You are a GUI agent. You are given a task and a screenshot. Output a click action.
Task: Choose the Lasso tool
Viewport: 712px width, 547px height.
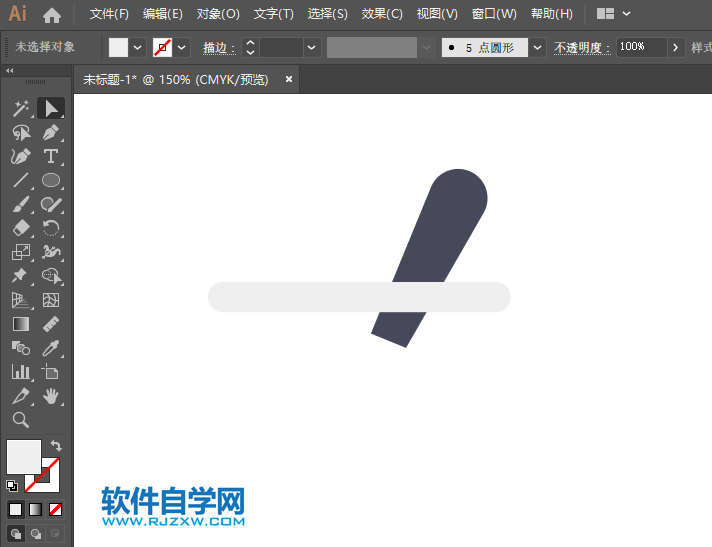21,133
